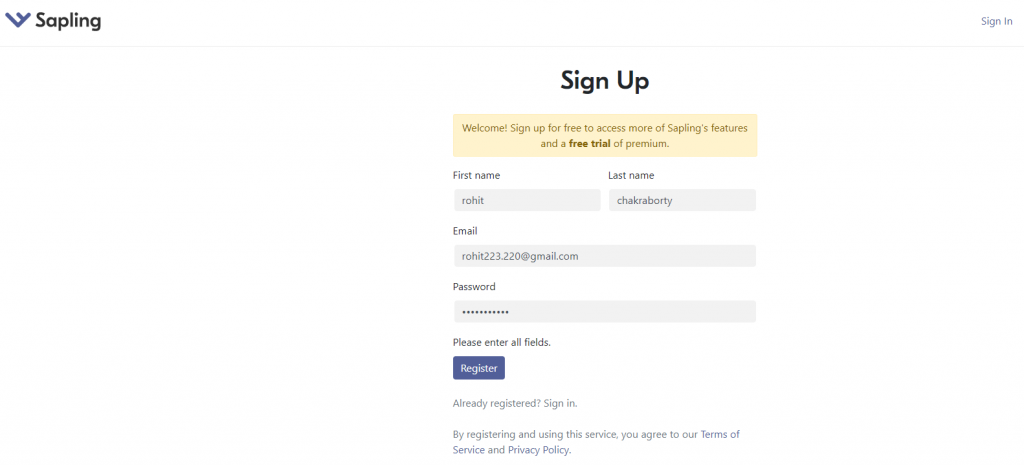Click the 'Email' field label
Viewport: 1024px width, 465px height.
point(465,231)
